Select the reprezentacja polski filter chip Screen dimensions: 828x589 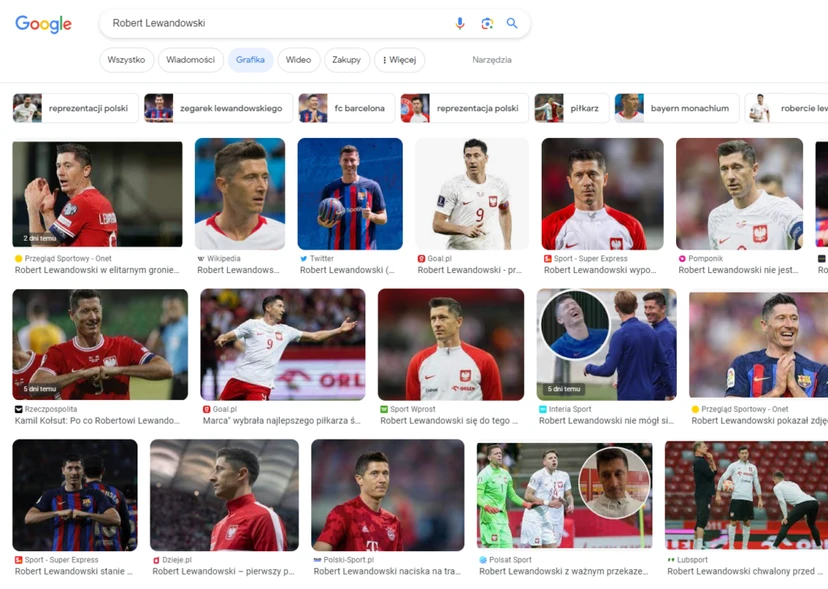(x=464, y=108)
